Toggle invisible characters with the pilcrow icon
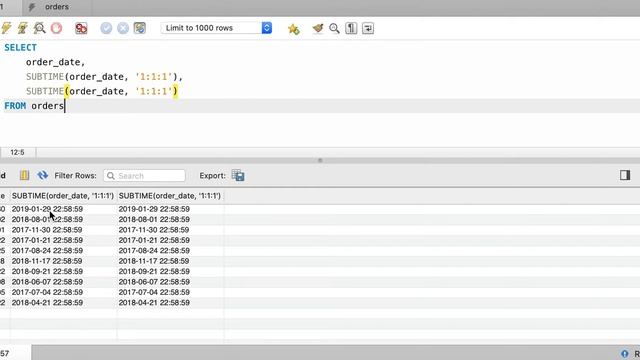640x360 pixels. pyautogui.click(x=351, y=28)
